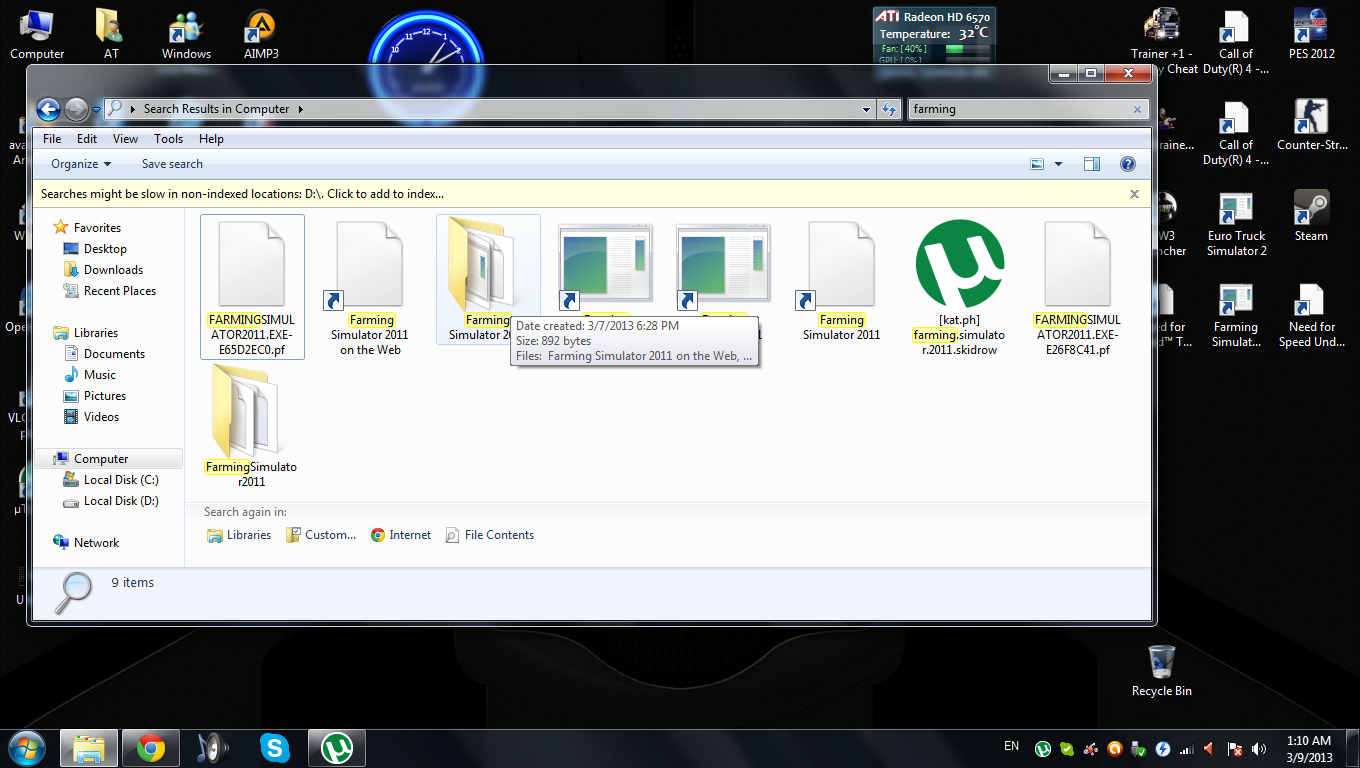Click the Steam desktop shortcut
Screen dimensions: 1360x768
[1311, 216]
